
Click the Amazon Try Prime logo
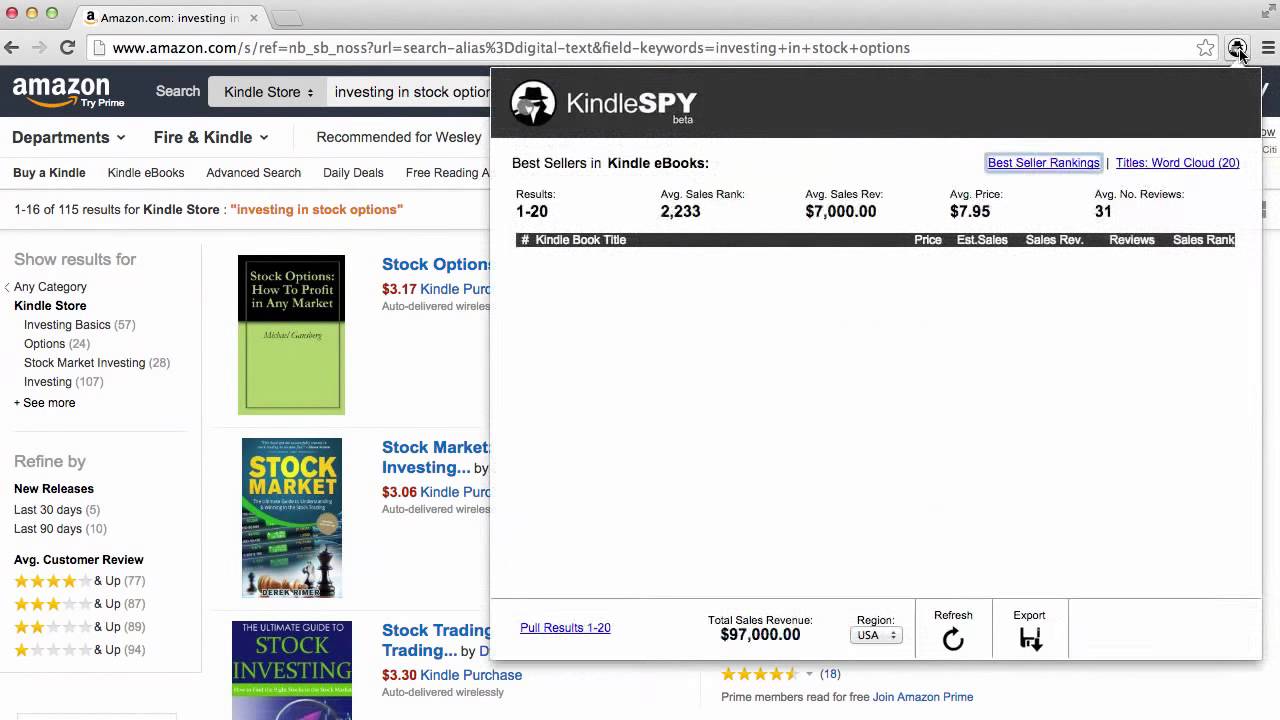[x=68, y=92]
